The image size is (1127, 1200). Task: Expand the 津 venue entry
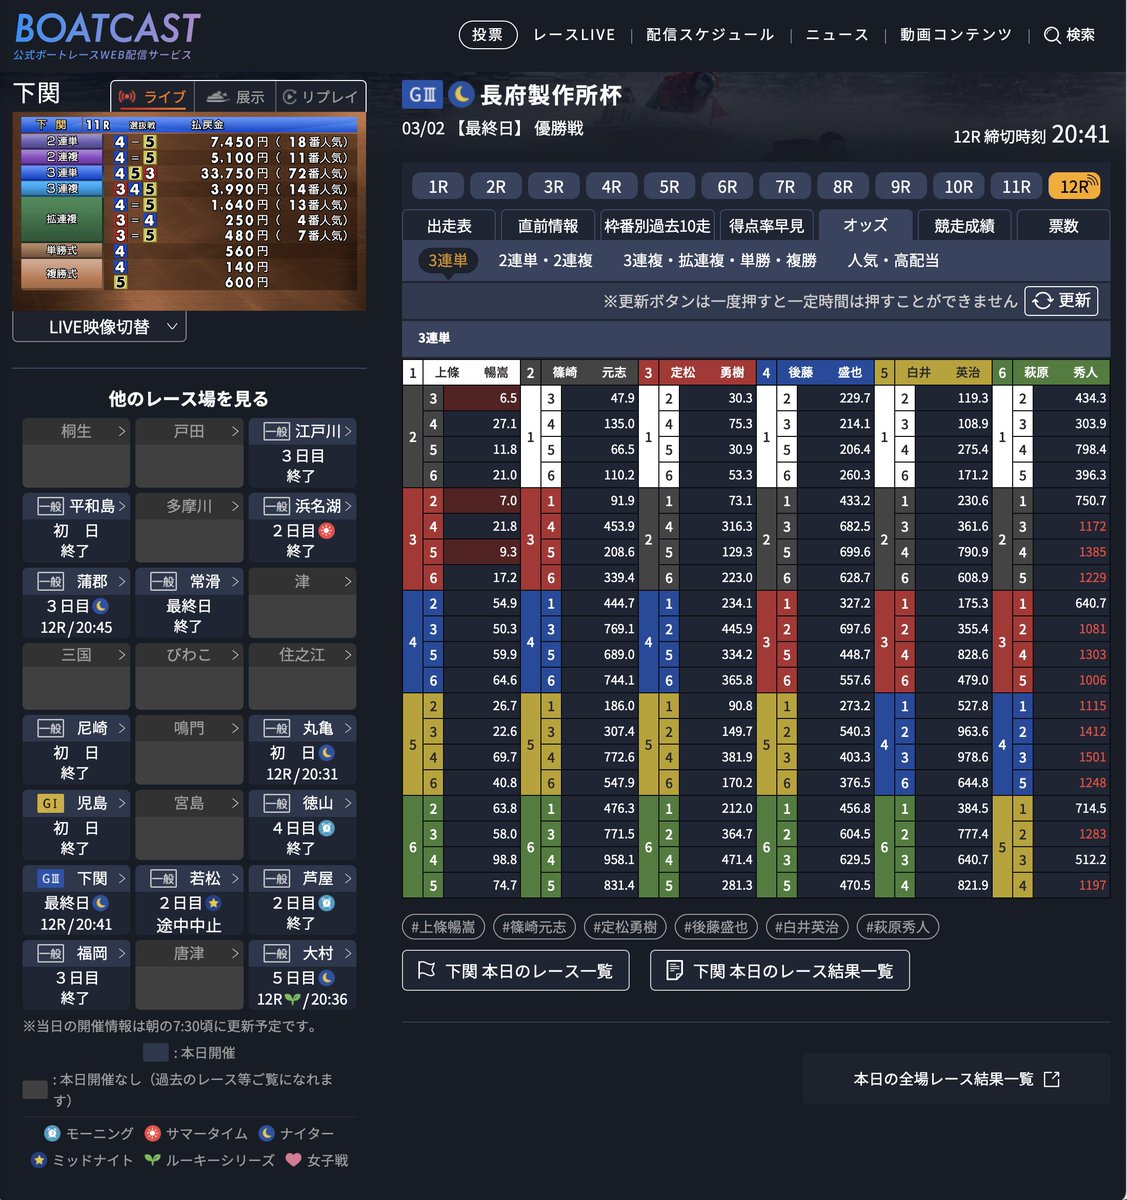(x=302, y=581)
